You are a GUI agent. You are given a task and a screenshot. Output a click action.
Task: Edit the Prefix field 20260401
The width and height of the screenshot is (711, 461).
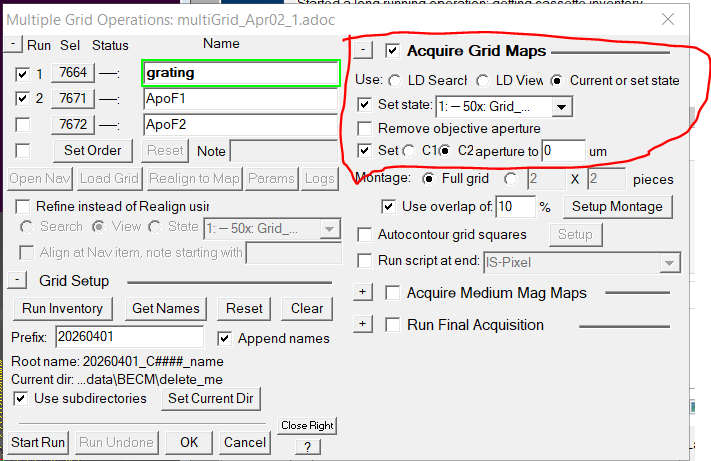(x=129, y=337)
